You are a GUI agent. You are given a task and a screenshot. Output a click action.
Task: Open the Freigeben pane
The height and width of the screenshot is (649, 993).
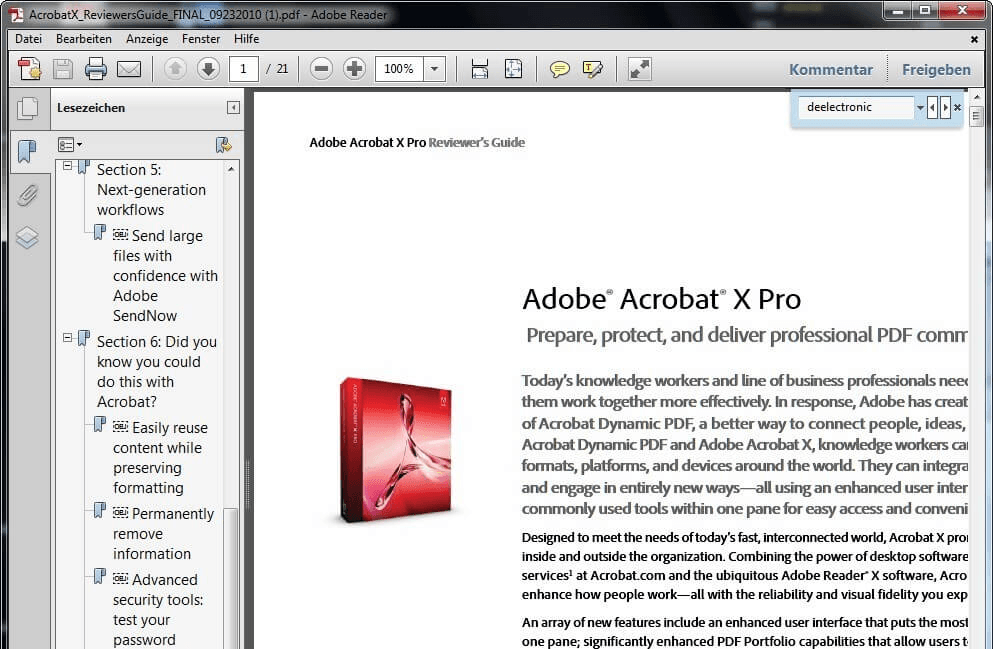pyautogui.click(x=936, y=69)
